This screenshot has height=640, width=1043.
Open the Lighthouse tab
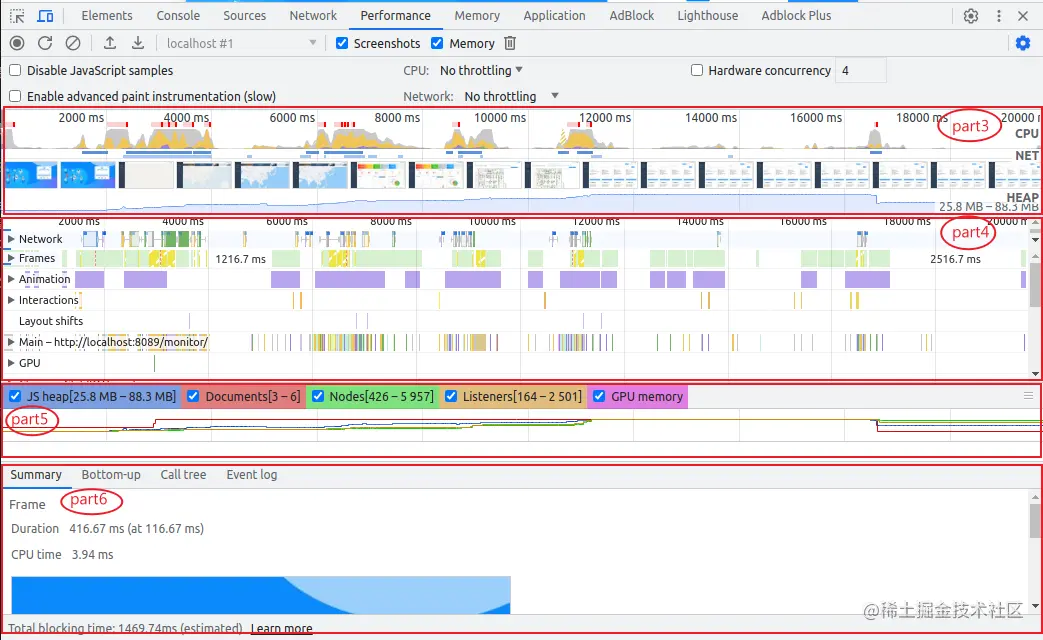click(707, 15)
